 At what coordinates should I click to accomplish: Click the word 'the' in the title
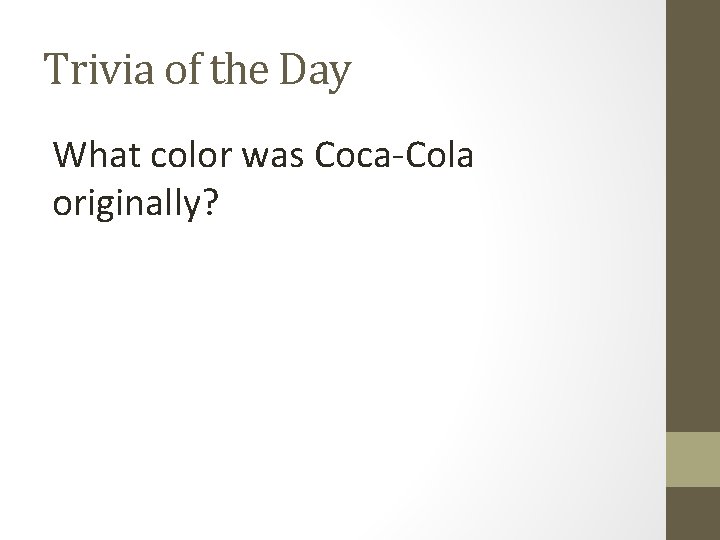[231, 71]
